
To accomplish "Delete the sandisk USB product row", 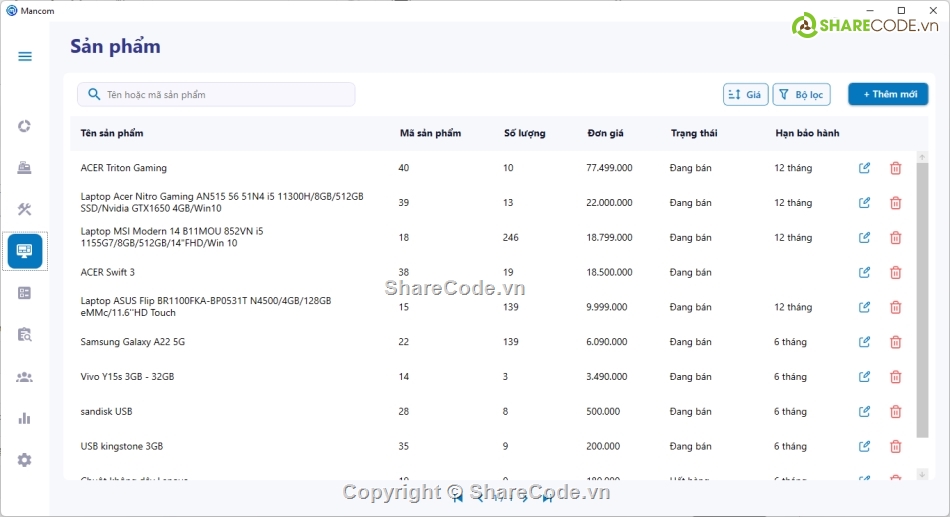I will 895,412.
